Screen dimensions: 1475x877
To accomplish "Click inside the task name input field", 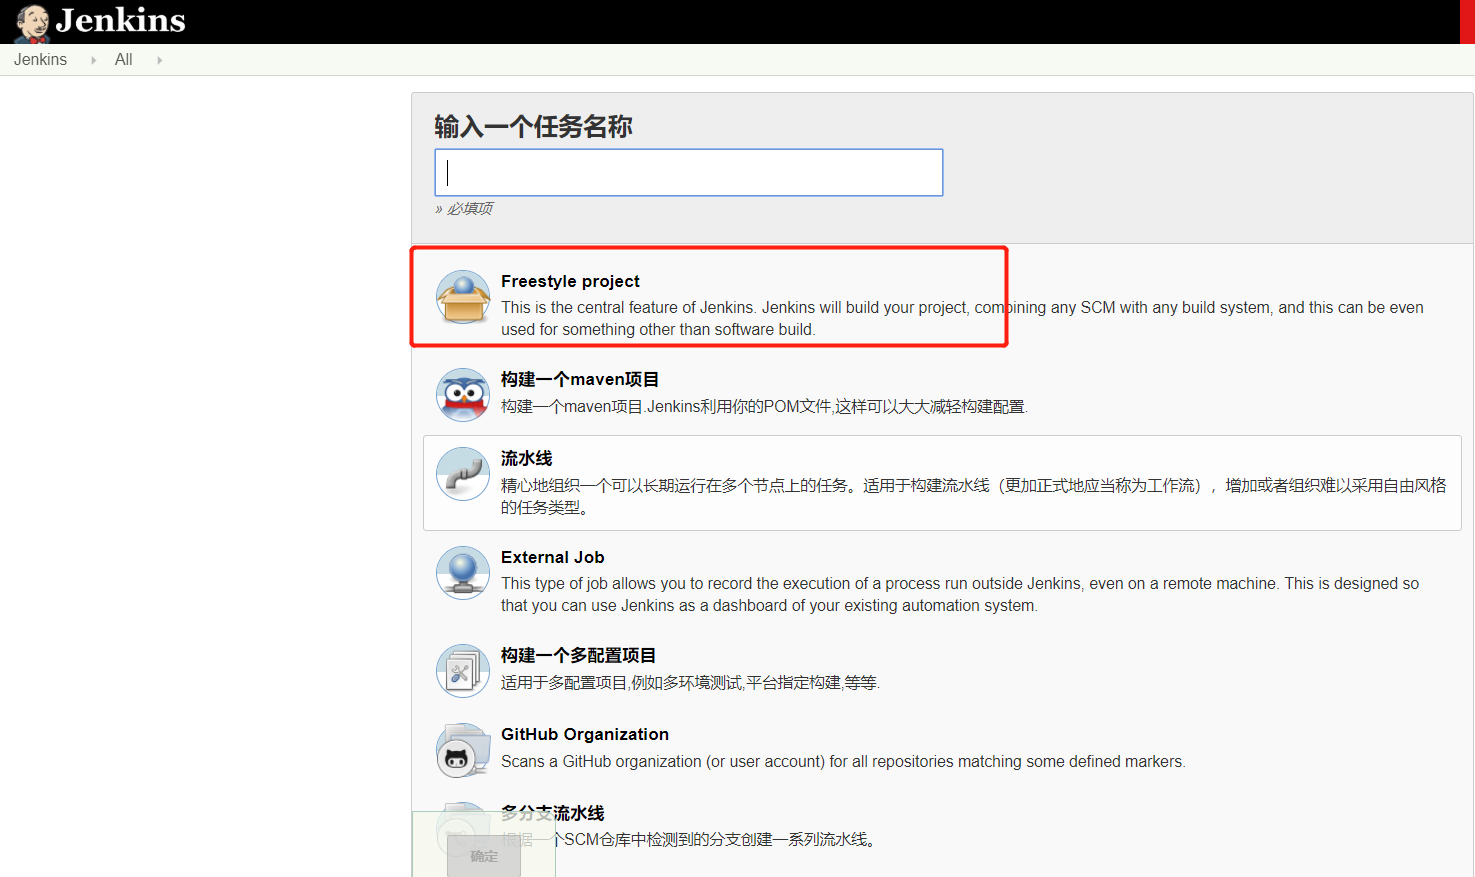I will (x=688, y=172).
